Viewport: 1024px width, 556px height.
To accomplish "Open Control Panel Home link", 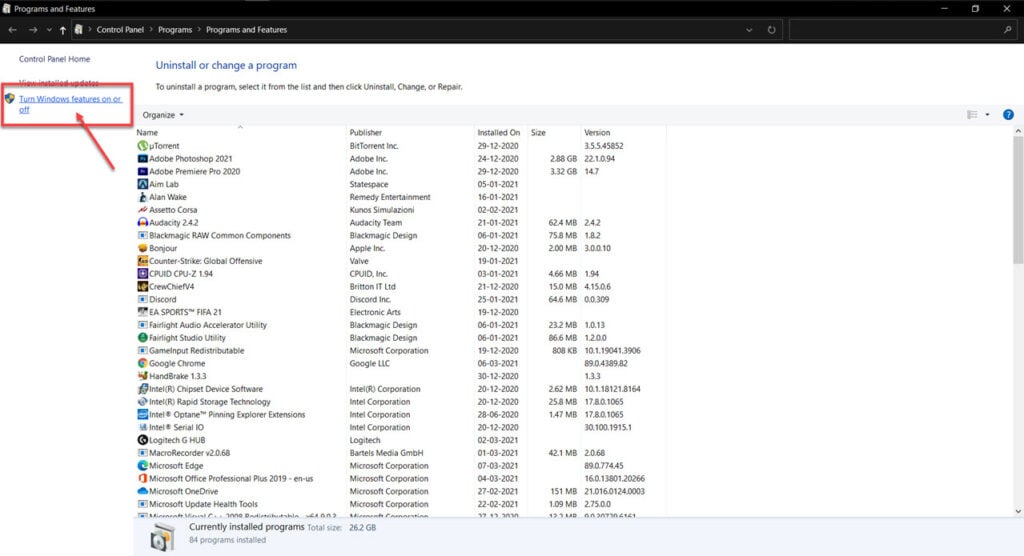I will 54,59.
